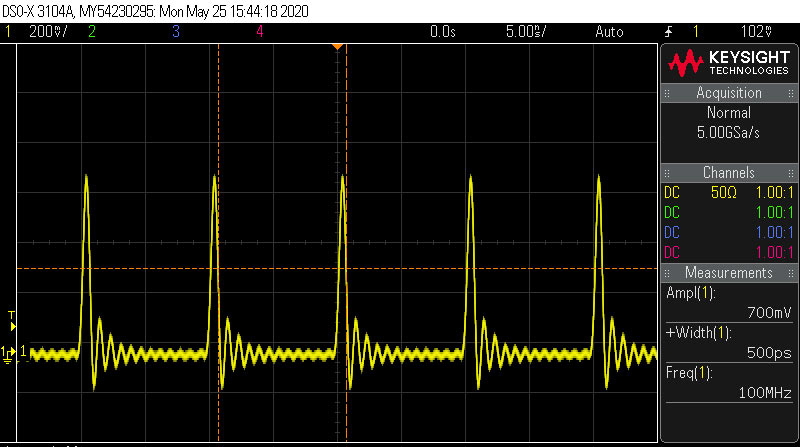
Task: Select the Auto trigger mode label
Action: [x=609, y=32]
